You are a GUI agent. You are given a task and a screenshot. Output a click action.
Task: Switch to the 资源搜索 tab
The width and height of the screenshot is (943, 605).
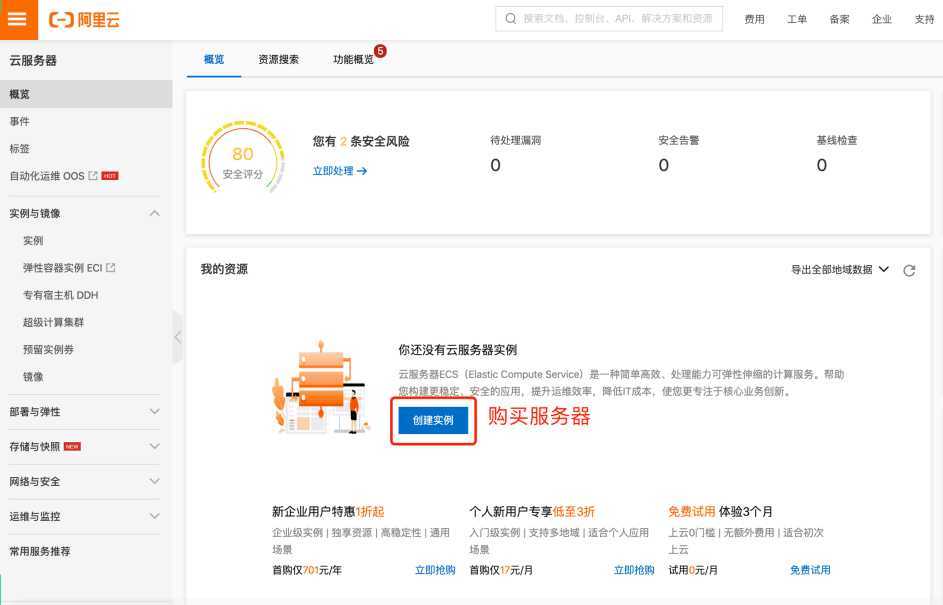point(278,59)
